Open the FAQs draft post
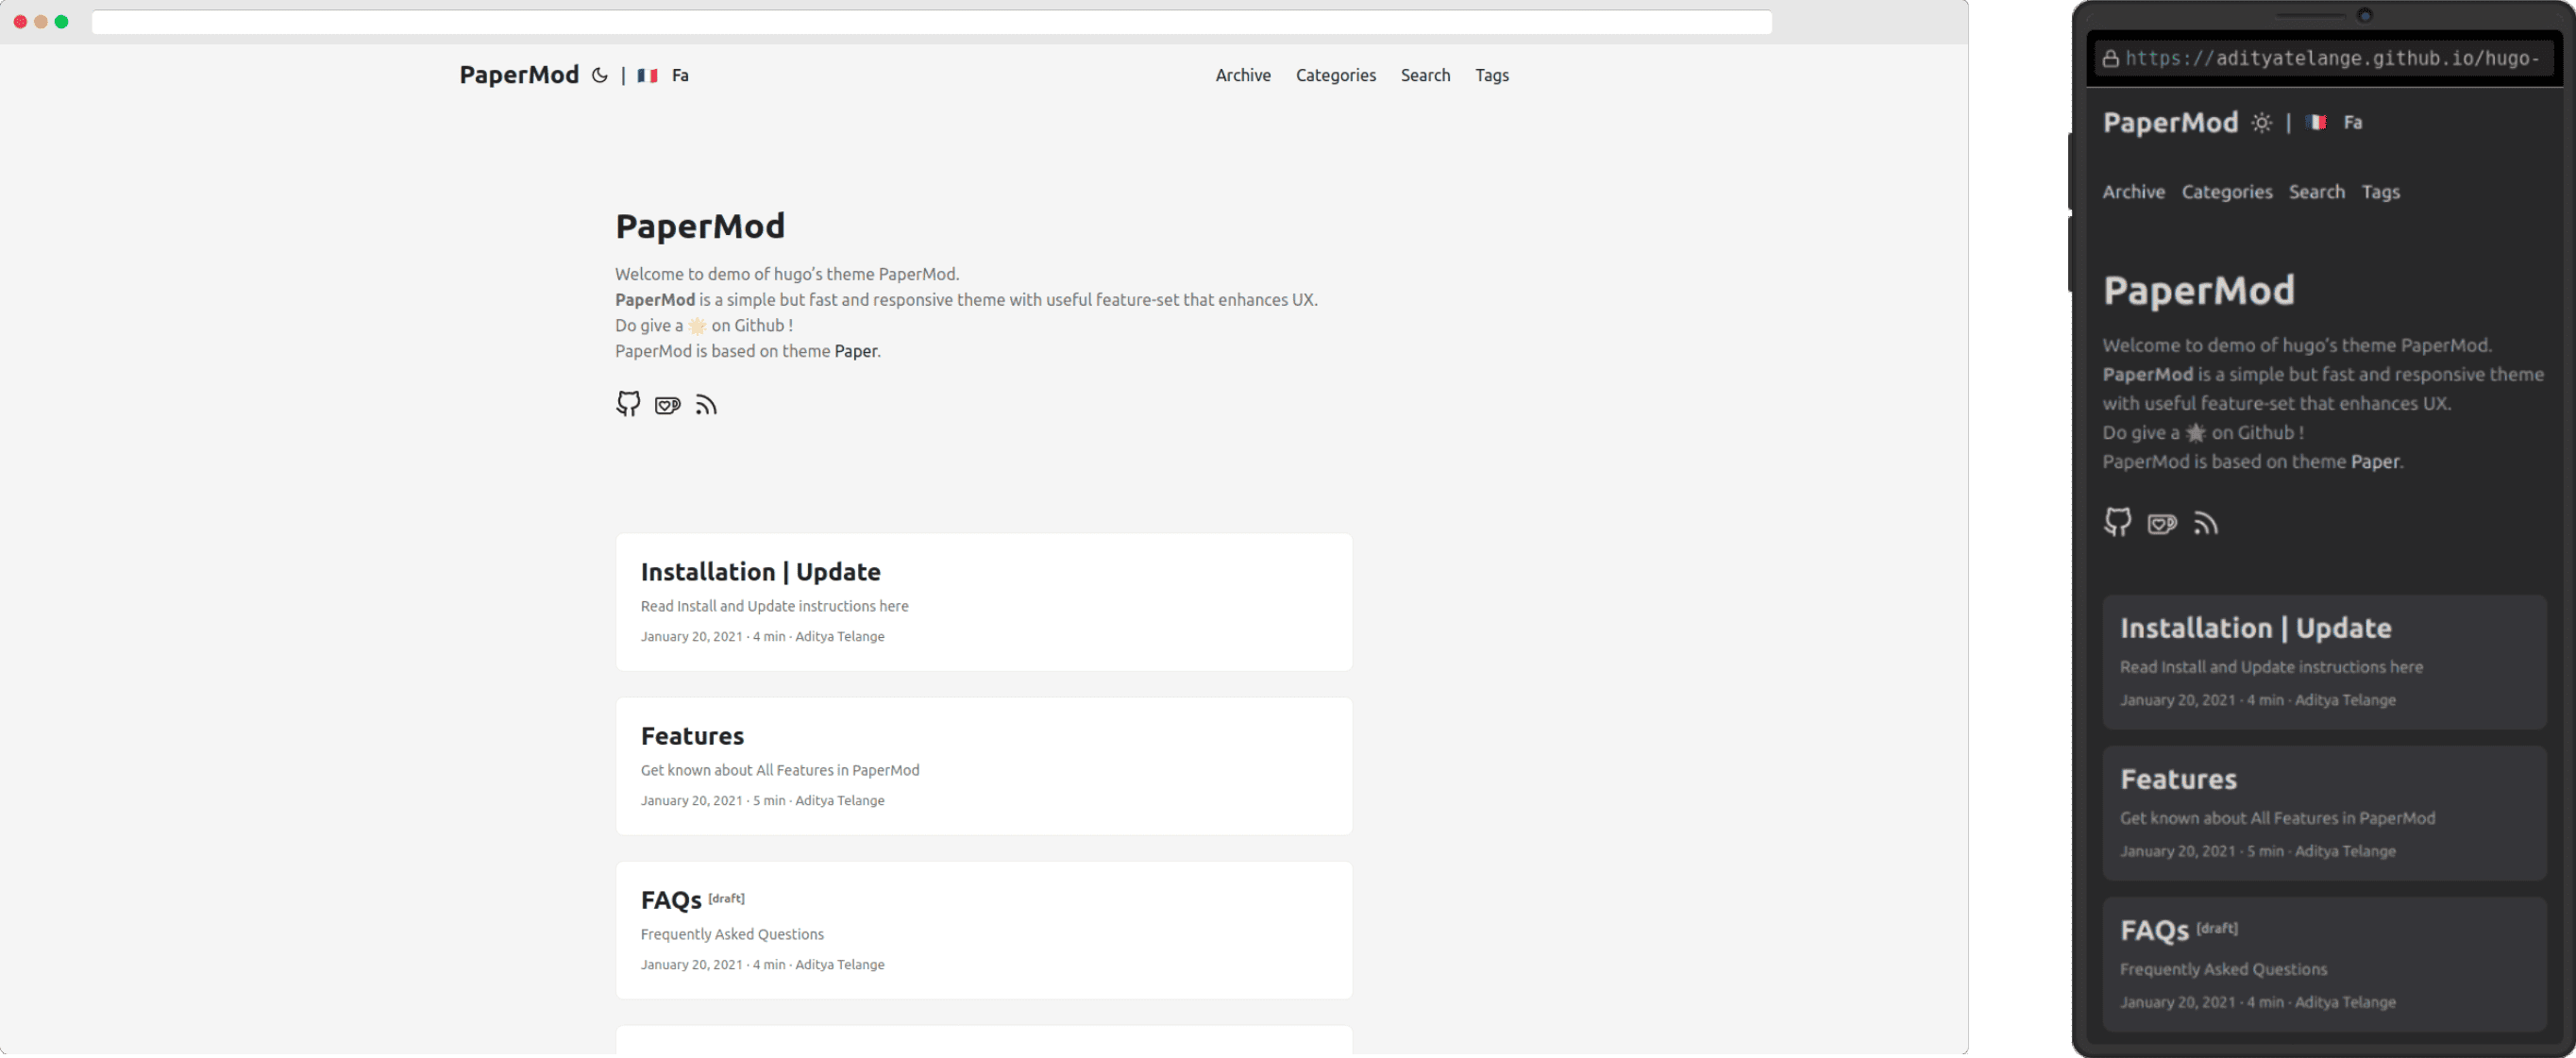Image resolution: width=2576 pixels, height=1058 pixels. pos(669,899)
